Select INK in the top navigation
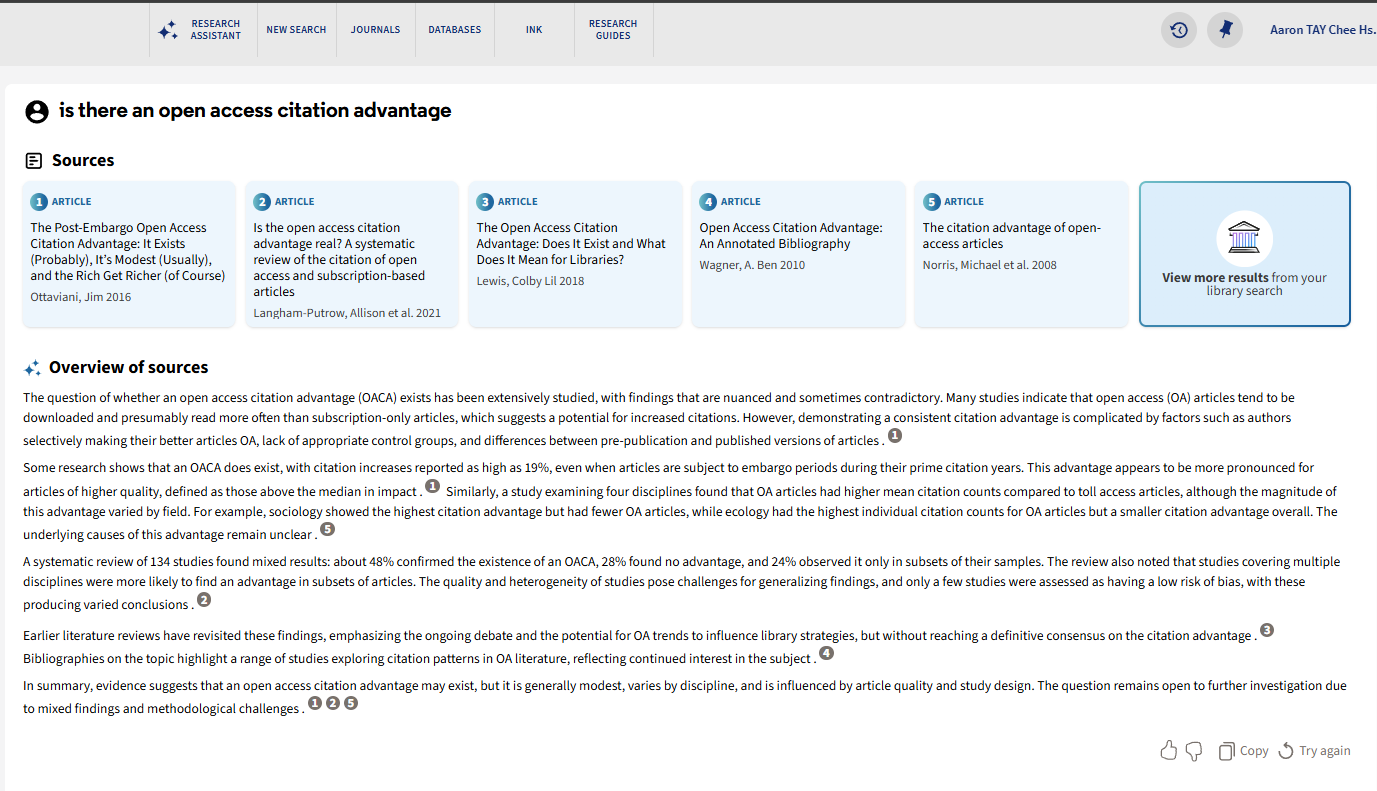The width and height of the screenshot is (1377, 791). click(534, 30)
